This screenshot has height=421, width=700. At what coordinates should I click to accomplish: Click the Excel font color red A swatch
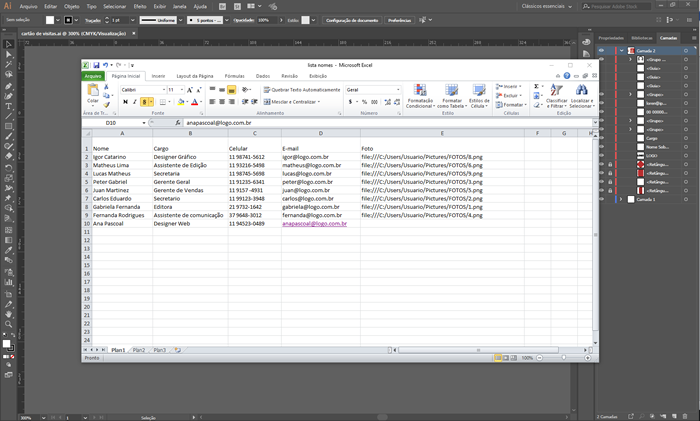(195, 102)
